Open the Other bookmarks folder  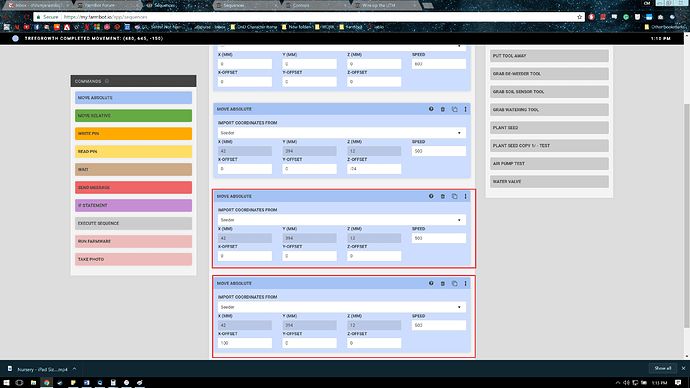(664, 27)
